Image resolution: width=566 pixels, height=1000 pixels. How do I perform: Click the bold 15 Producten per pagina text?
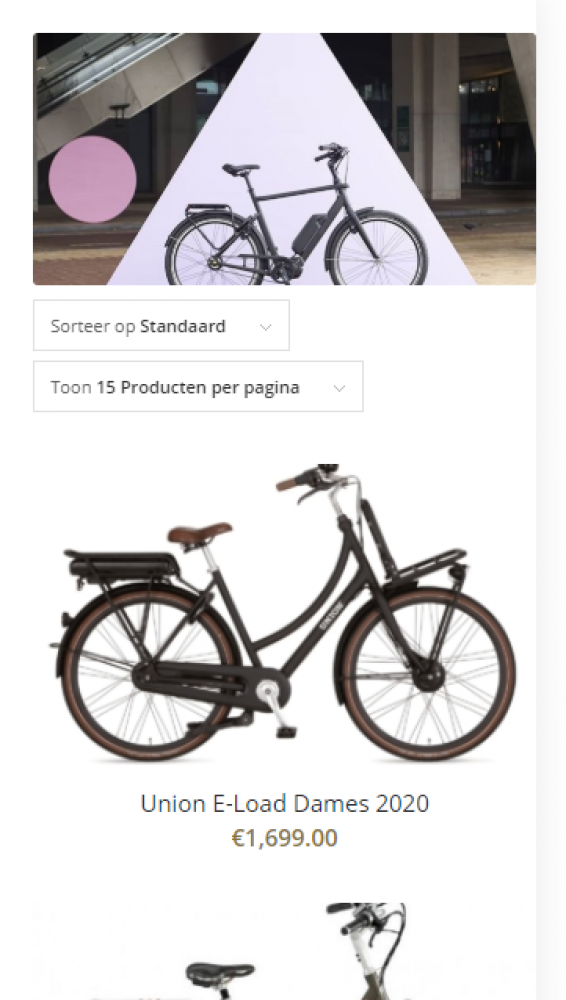[198, 387]
